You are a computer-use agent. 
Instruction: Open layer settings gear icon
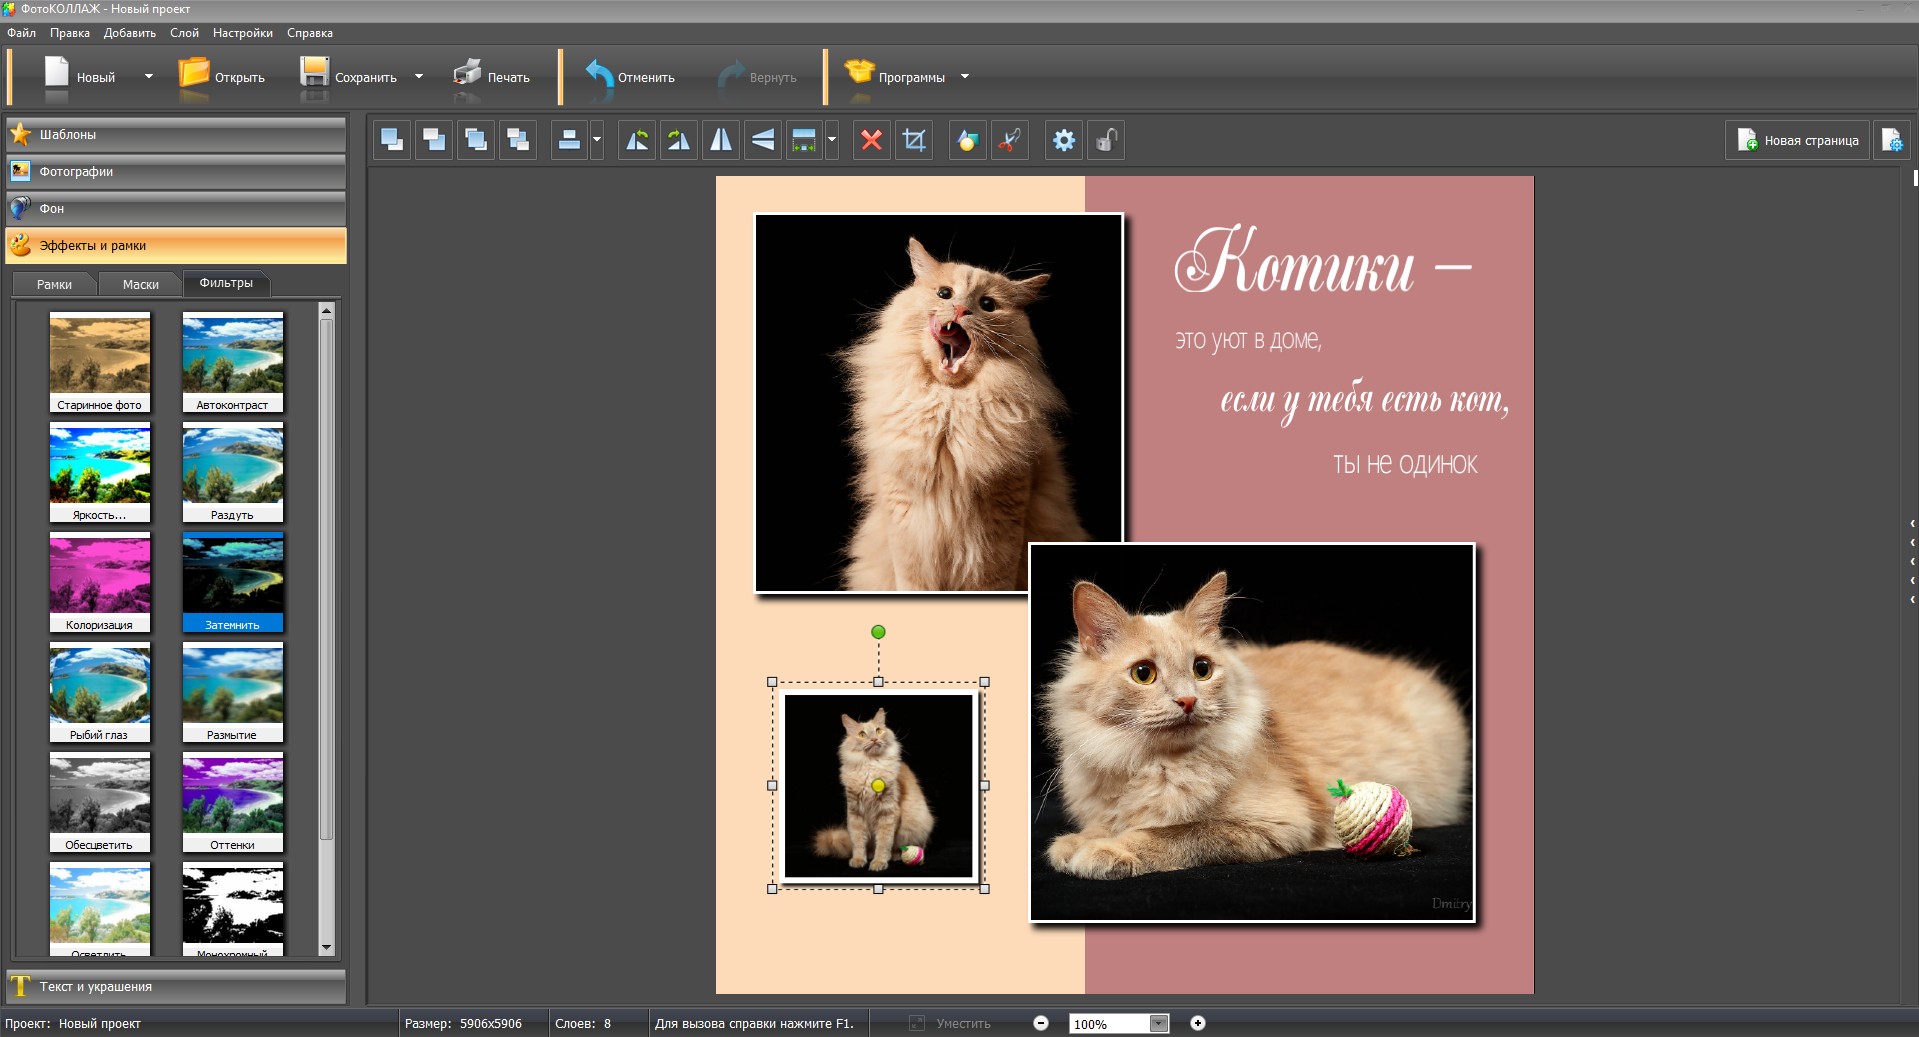pyautogui.click(x=1064, y=140)
